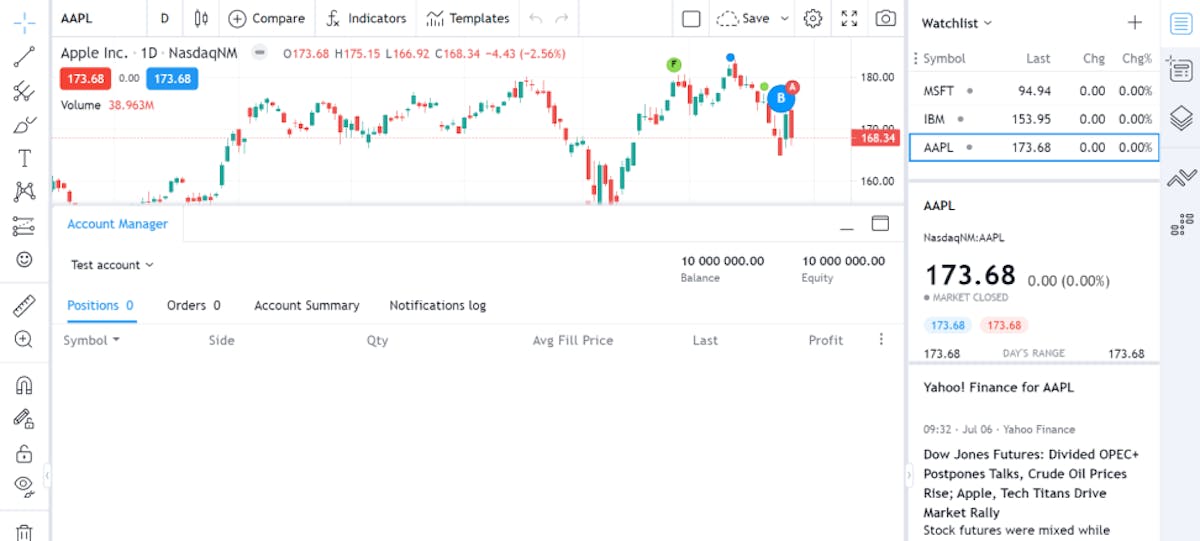Open the XABCD pattern tools
The width and height of the screenshot is (1200, 541).
pyautogui.click(x=24, y=192)
